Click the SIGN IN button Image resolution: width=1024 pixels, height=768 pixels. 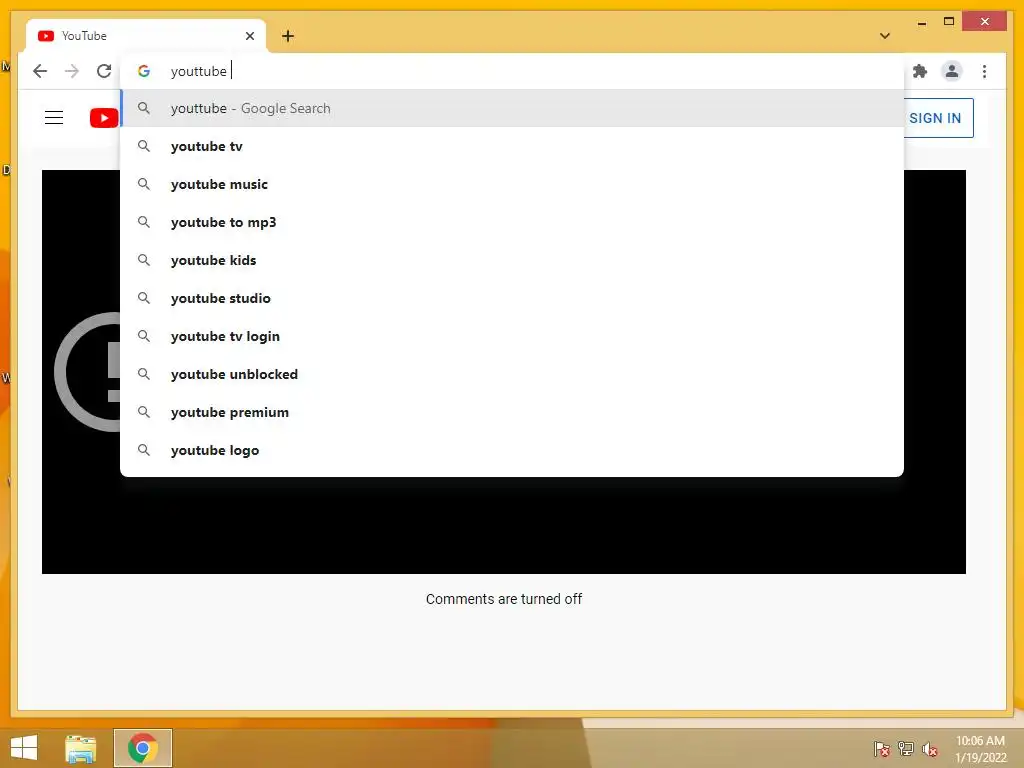(938, 118)
